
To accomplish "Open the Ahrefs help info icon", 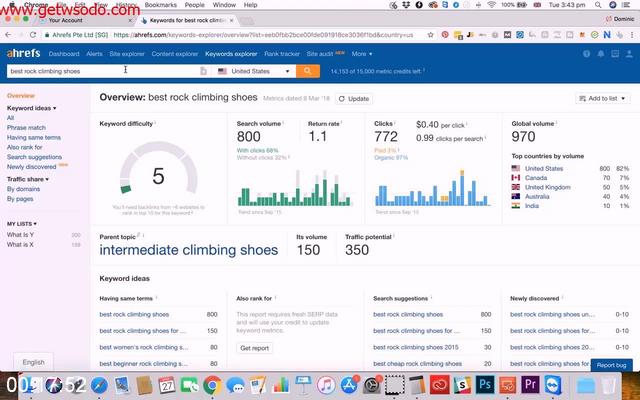I will click(x=587, y=53).
